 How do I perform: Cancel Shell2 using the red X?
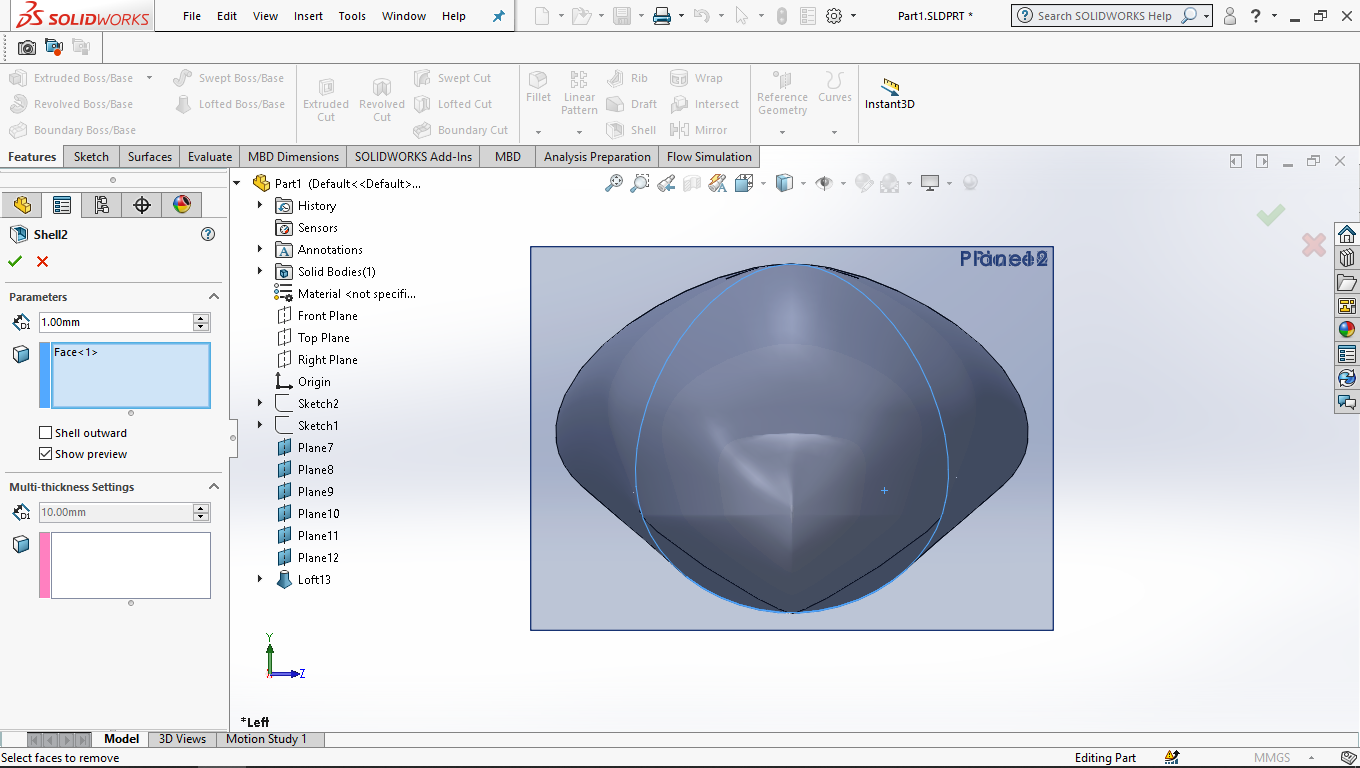41,261
